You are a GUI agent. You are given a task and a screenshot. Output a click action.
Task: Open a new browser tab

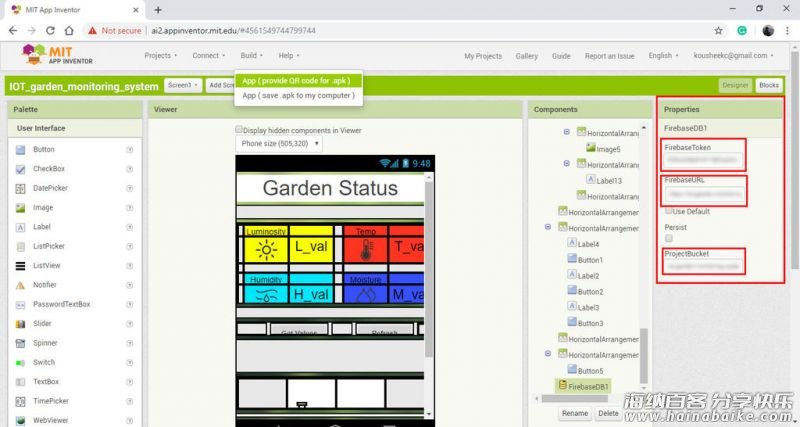pyautogui.click(x=158, y=10)
